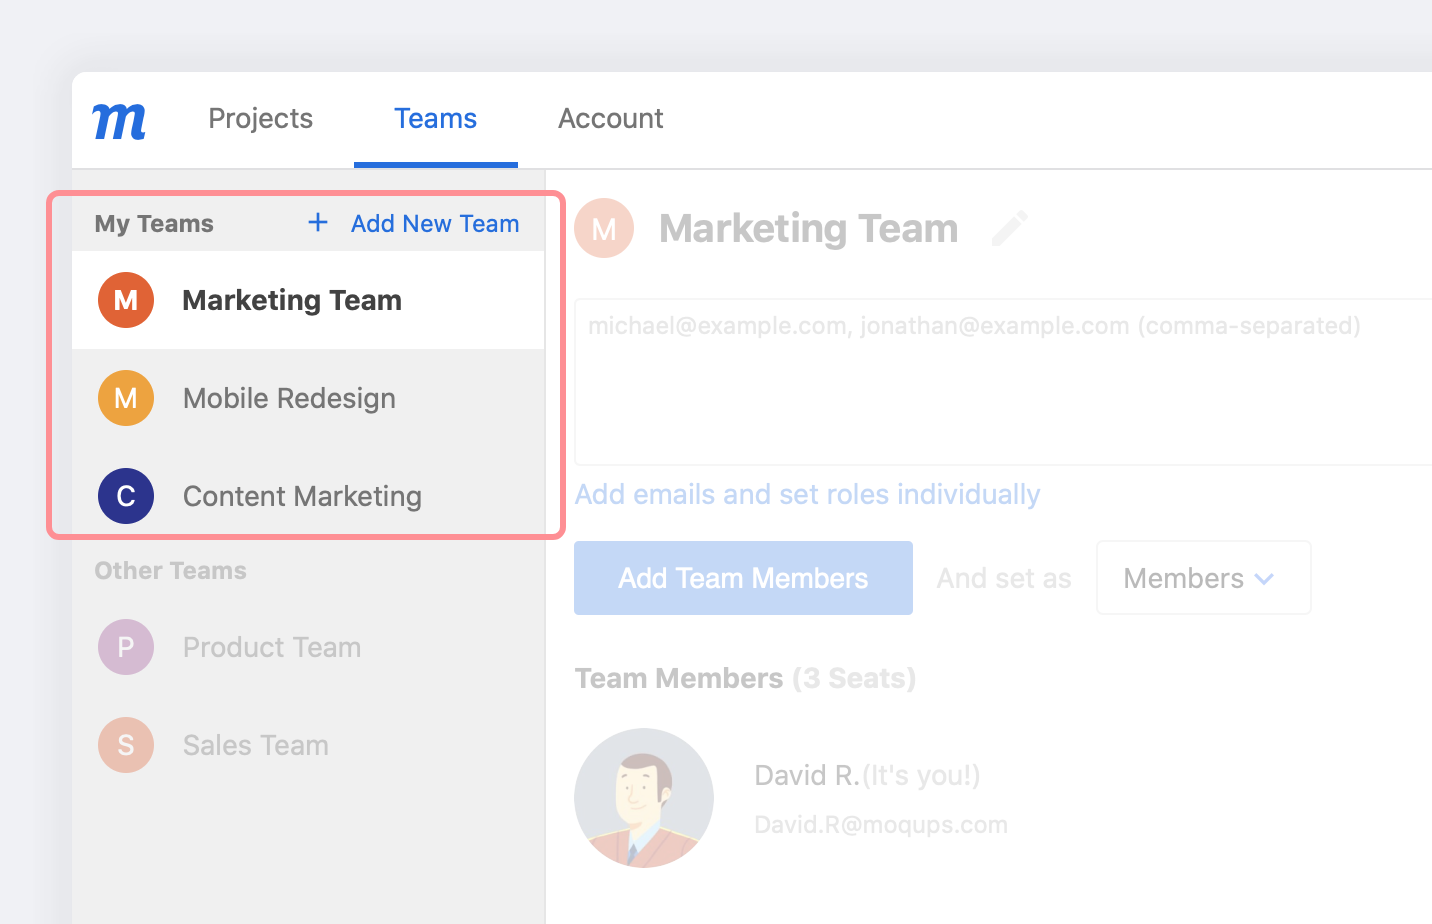Select the Content Marketing team icon
1432x924 pixels.
point(126,495)
